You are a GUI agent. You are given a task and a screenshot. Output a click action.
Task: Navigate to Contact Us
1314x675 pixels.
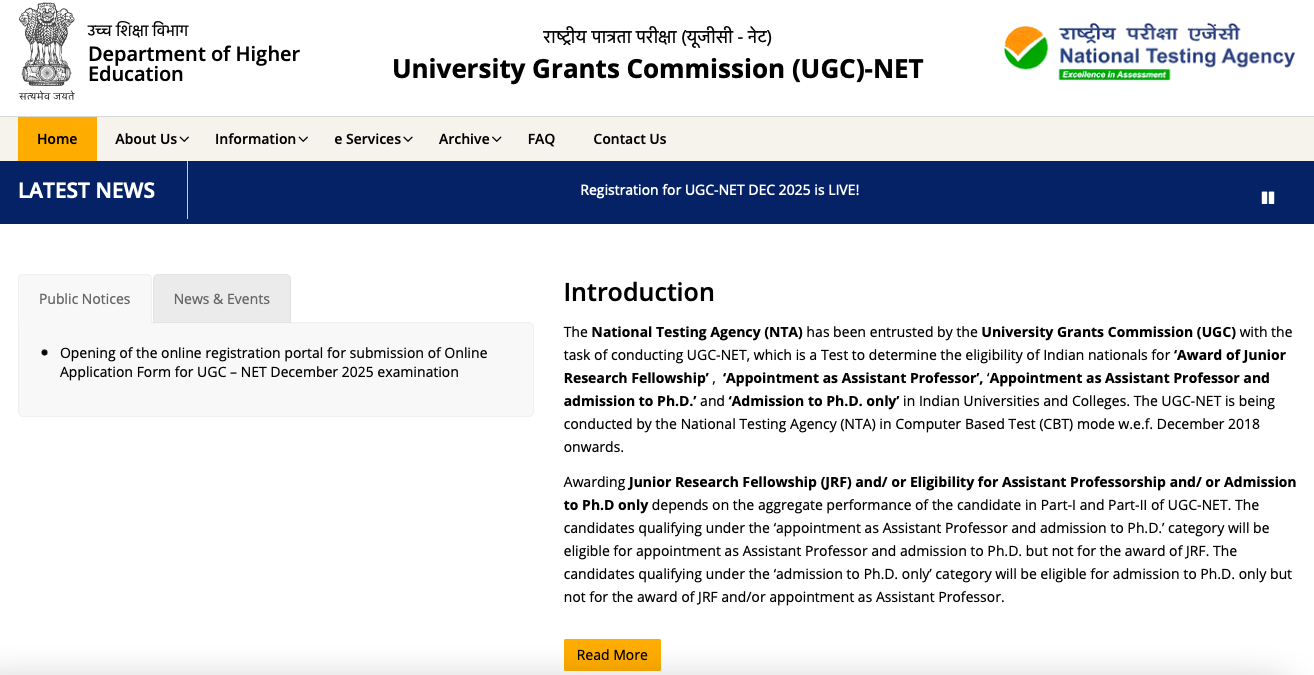pos(629,139)
